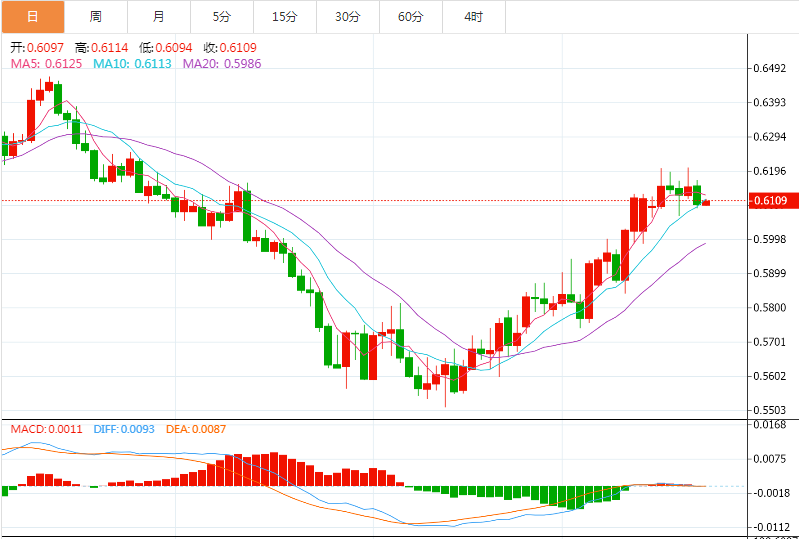Click the 0.0168 MACD axis label
This screenshot has width=799, height=539.
pos(769,425)
